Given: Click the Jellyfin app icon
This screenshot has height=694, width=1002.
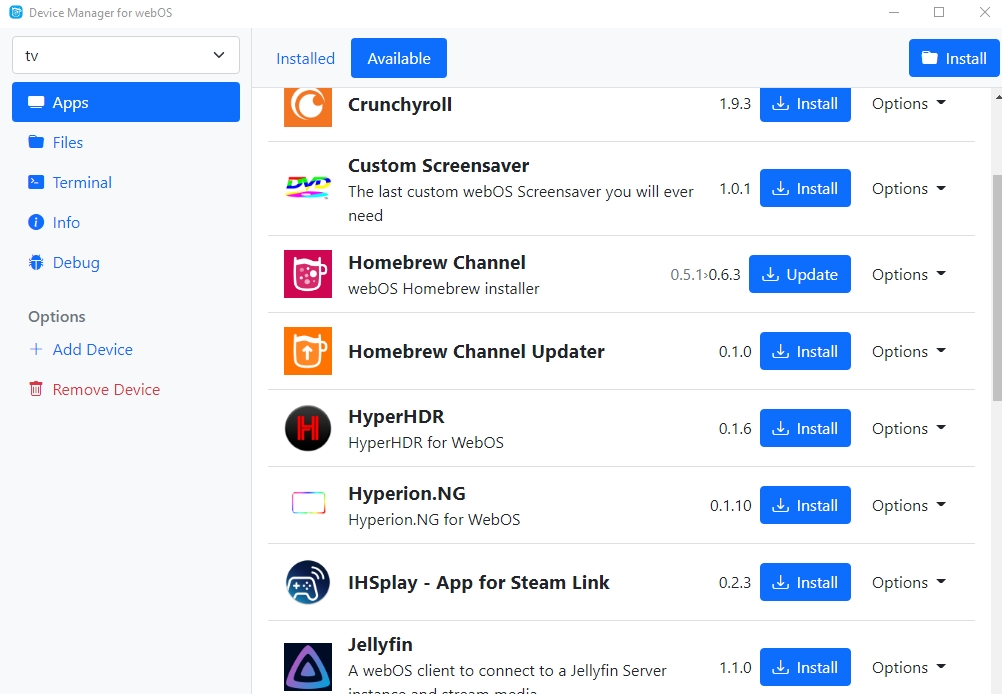Looking at the screenshot, I should (307, 666).
